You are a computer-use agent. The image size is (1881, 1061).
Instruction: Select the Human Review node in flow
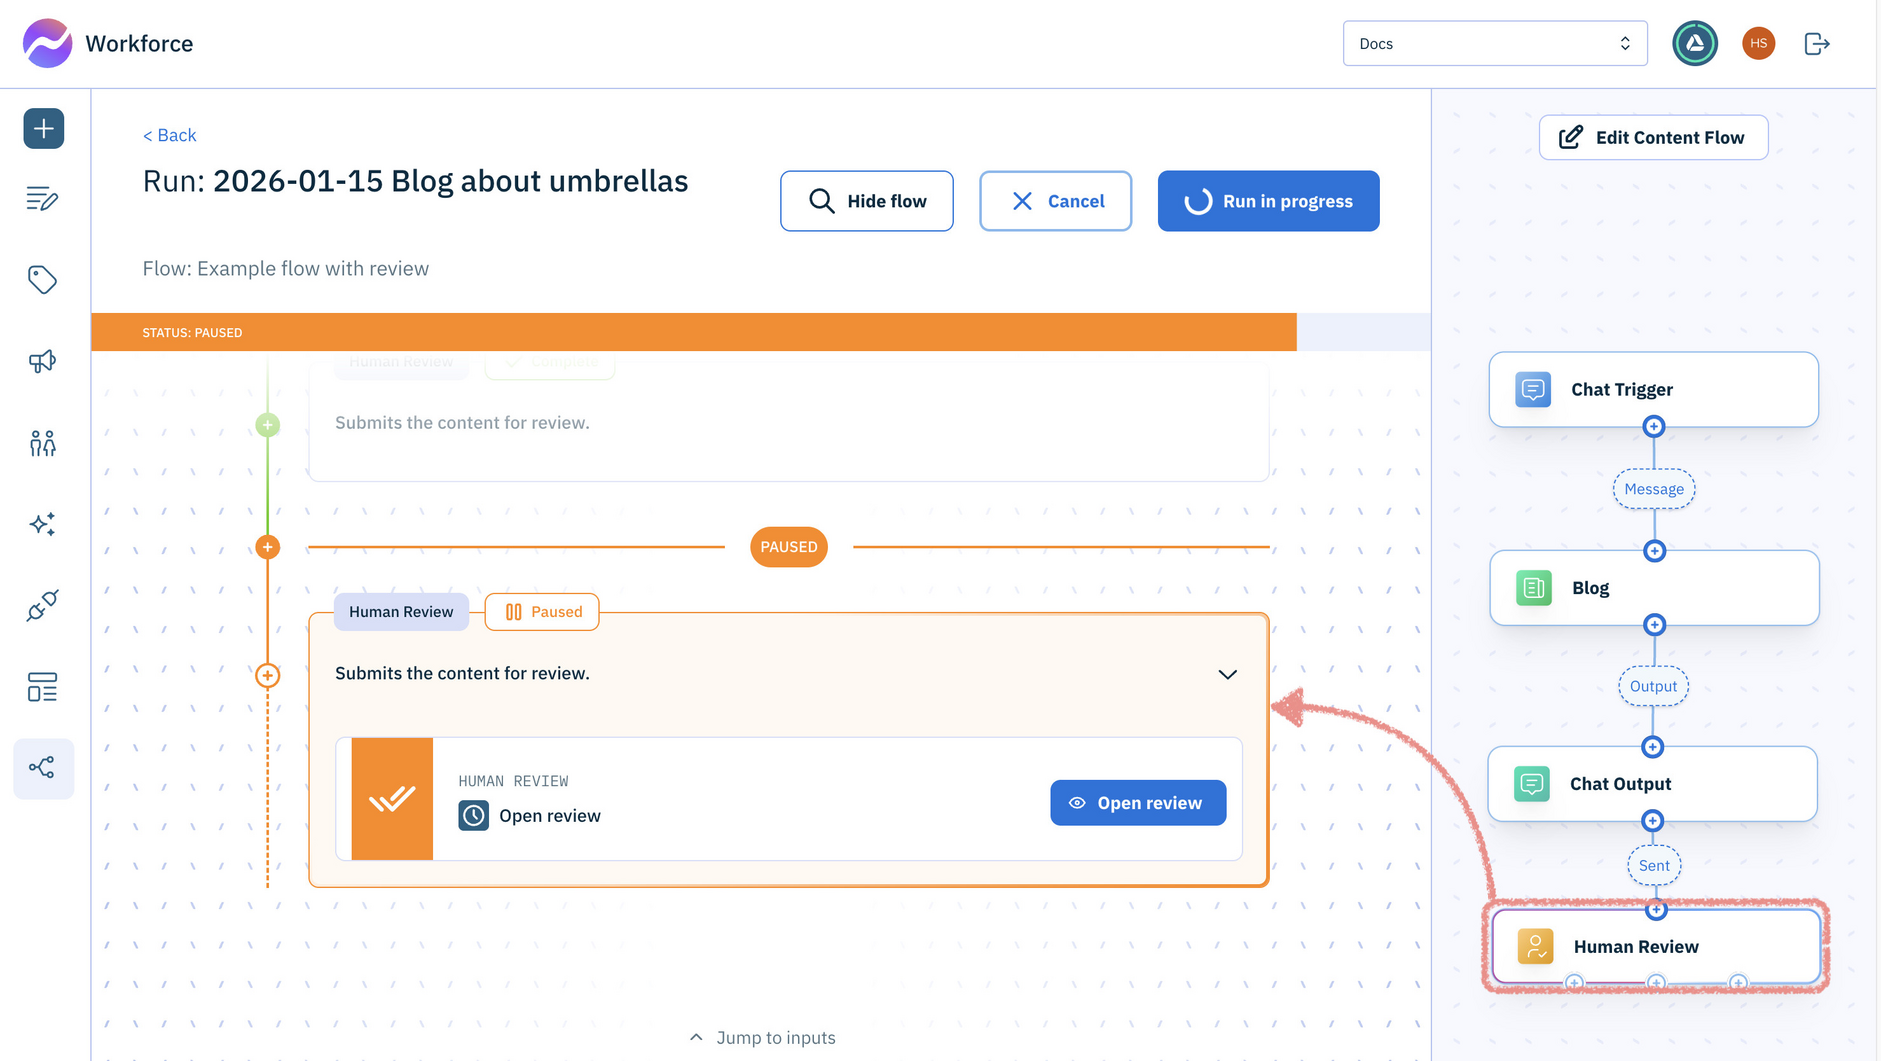[1655, 947]
